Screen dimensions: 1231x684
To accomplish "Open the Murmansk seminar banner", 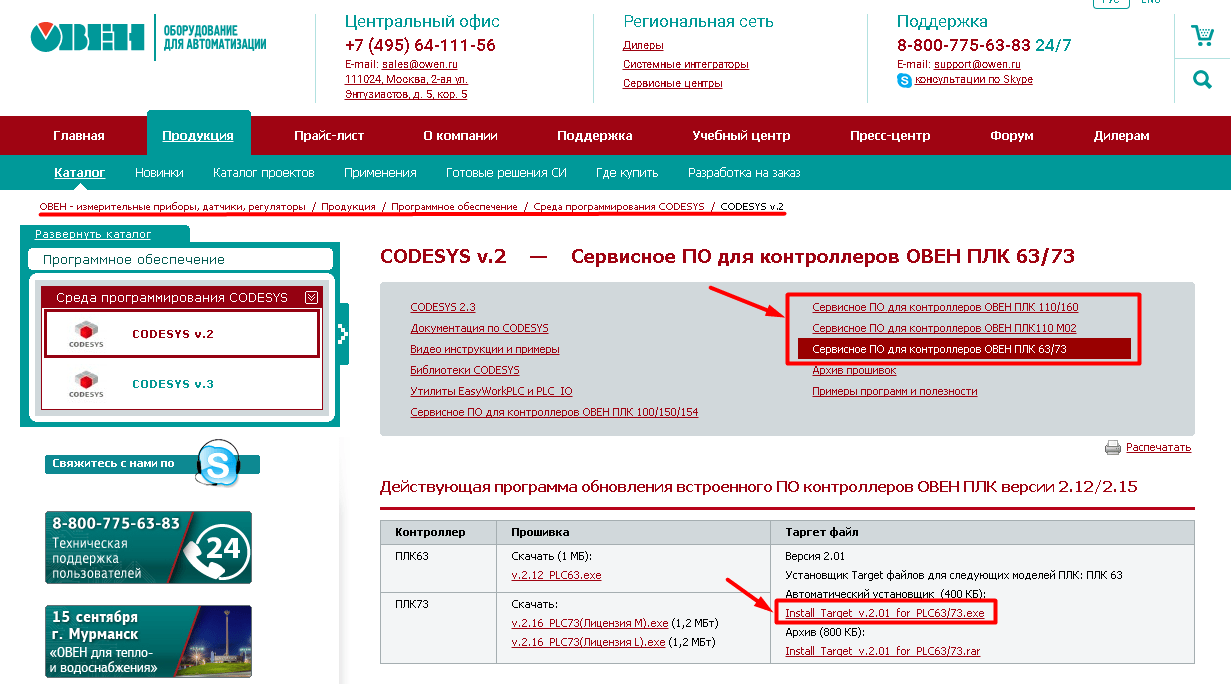I will 148,641.
